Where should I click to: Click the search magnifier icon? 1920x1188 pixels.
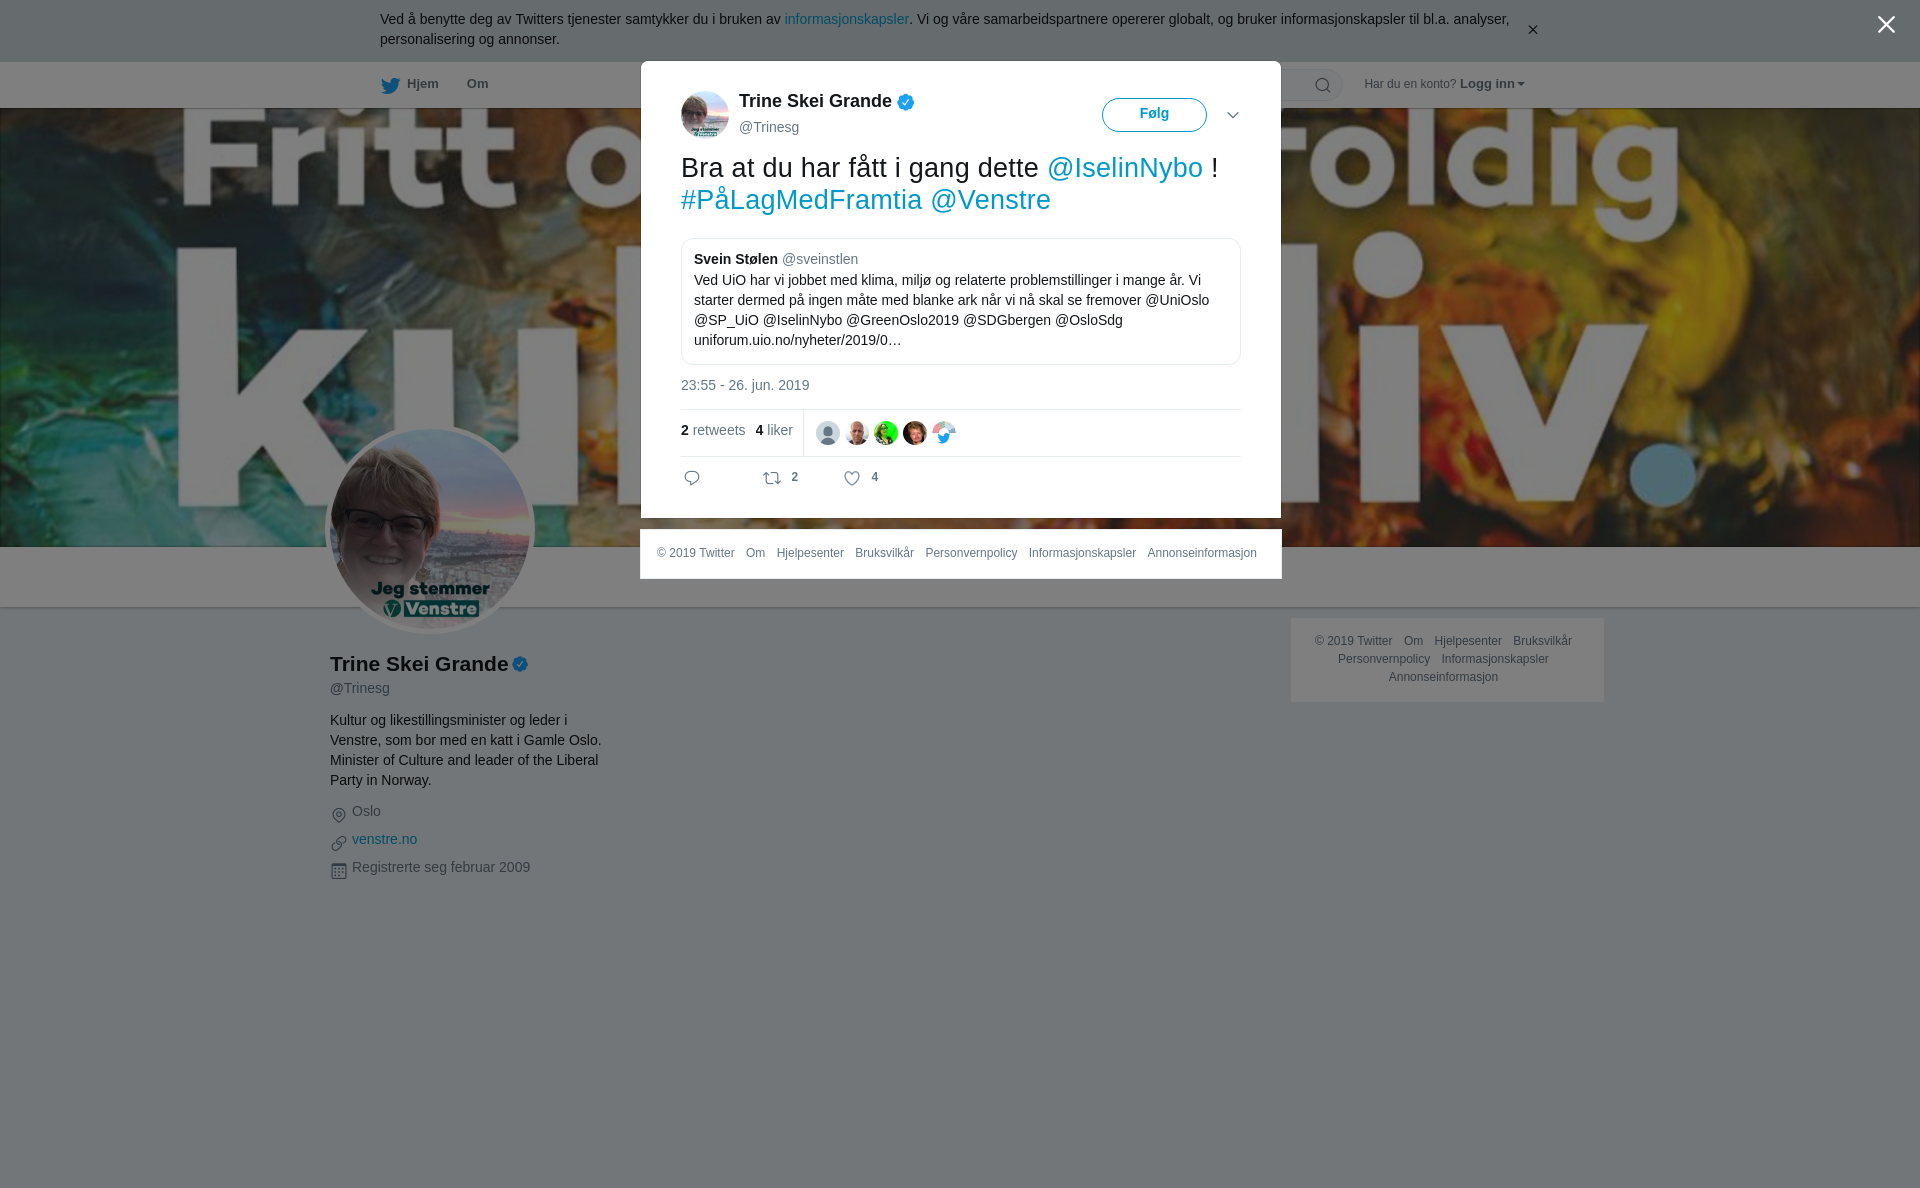pyautogui.click(x=1323, y=85)
